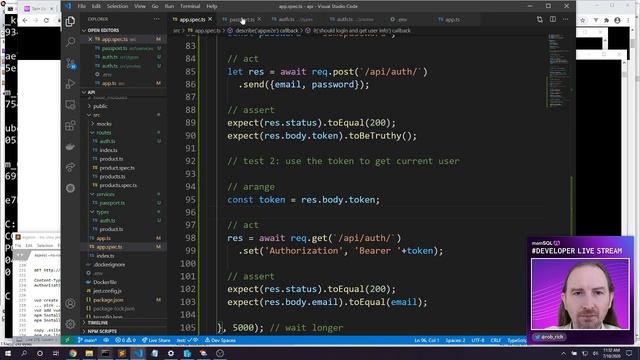Click the Windows Start button

[8, 353]
